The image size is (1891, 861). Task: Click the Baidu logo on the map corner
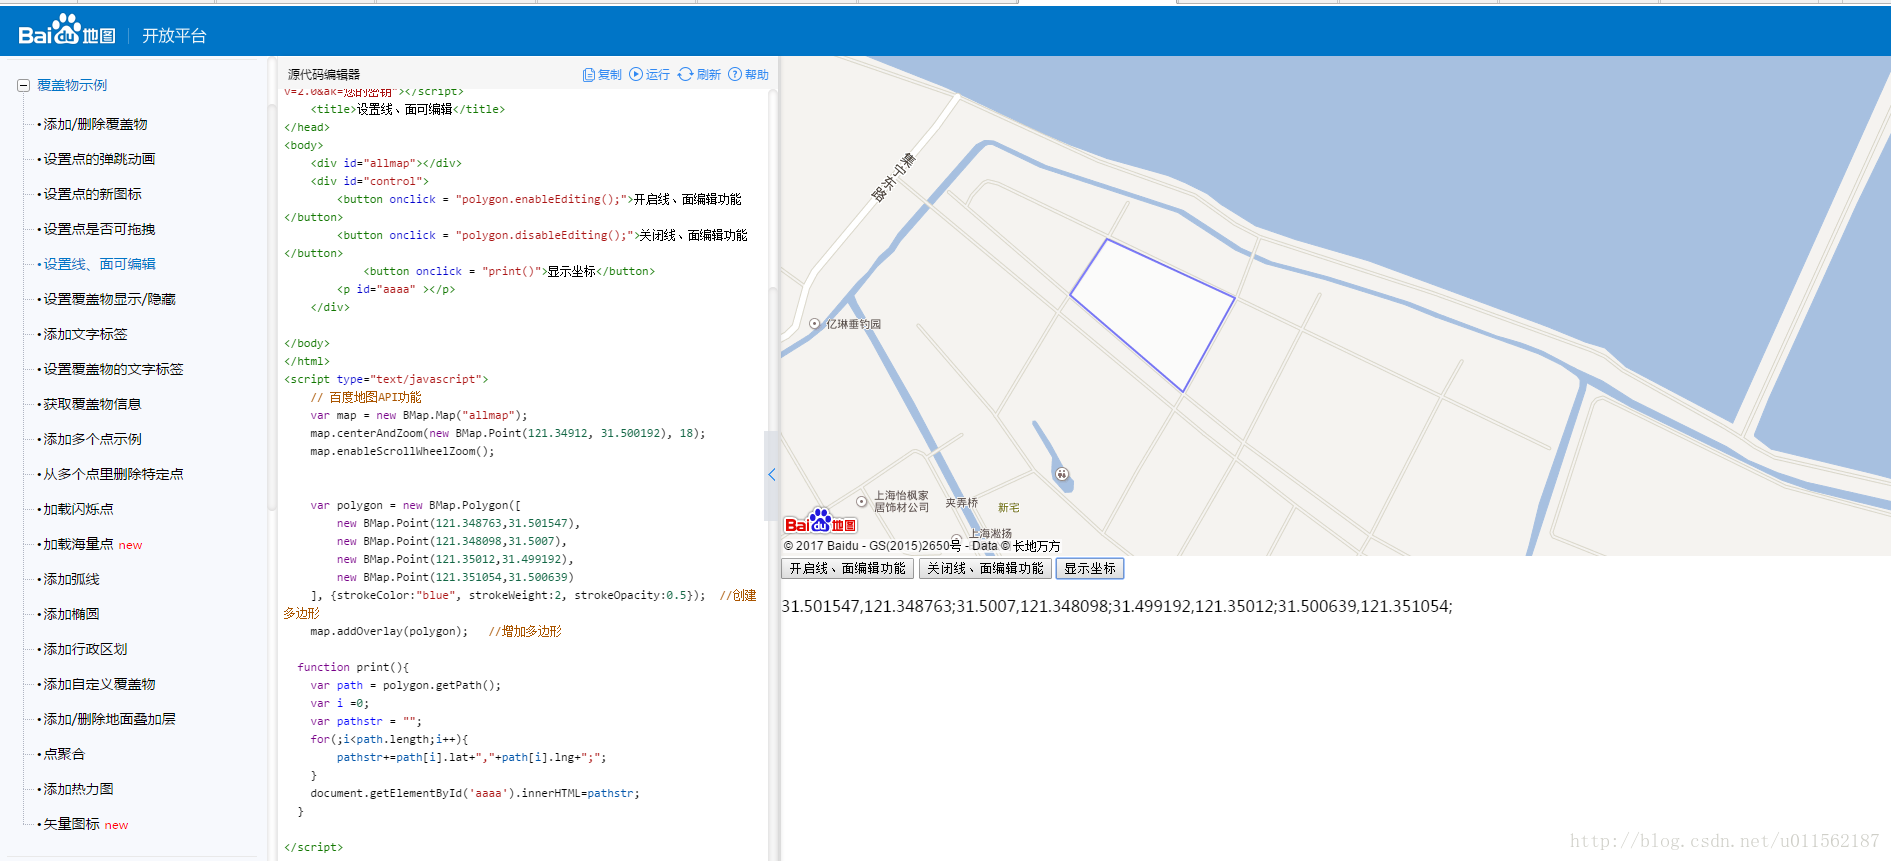tap(820, 522)
